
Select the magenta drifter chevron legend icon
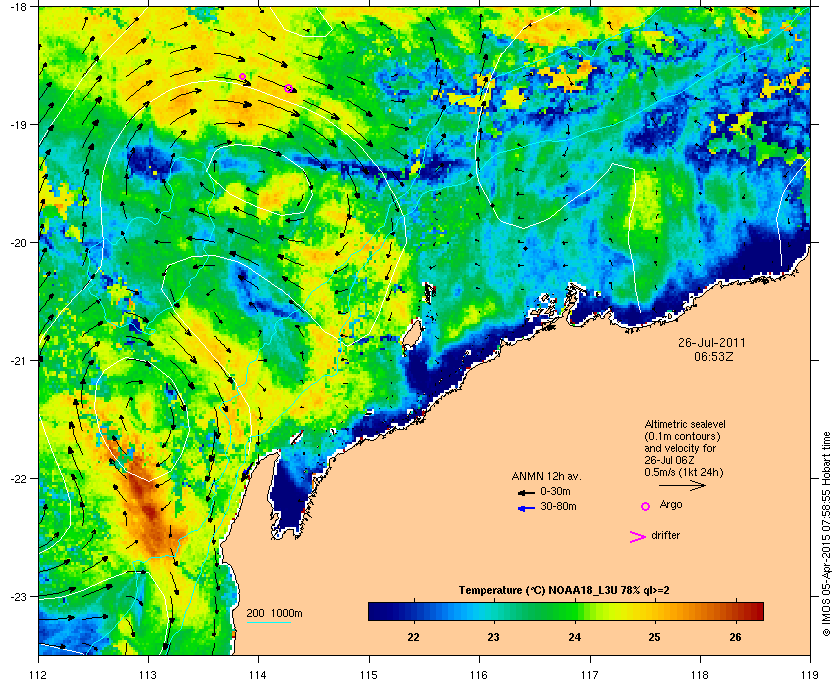pos(638,537)
